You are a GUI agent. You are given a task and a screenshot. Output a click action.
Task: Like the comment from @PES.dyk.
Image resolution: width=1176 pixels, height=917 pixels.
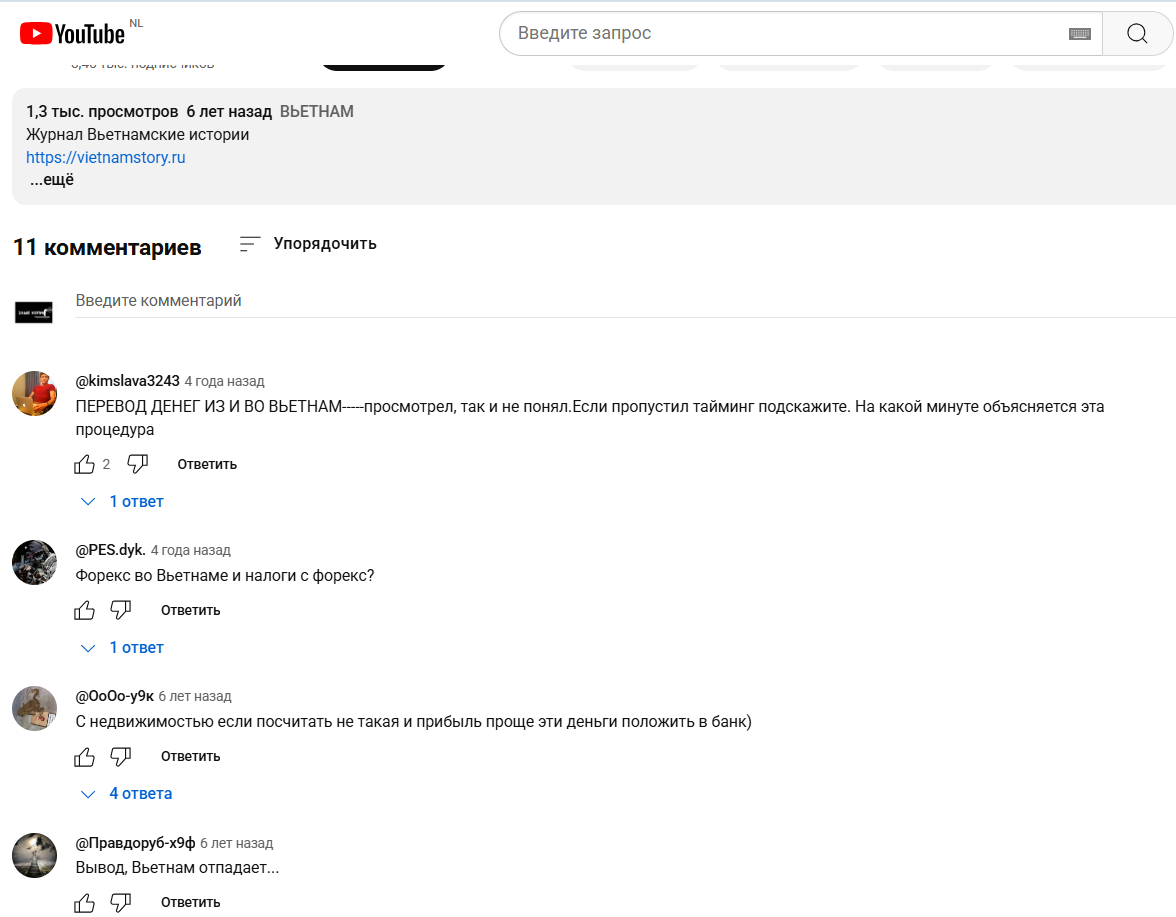click(84, 609)
